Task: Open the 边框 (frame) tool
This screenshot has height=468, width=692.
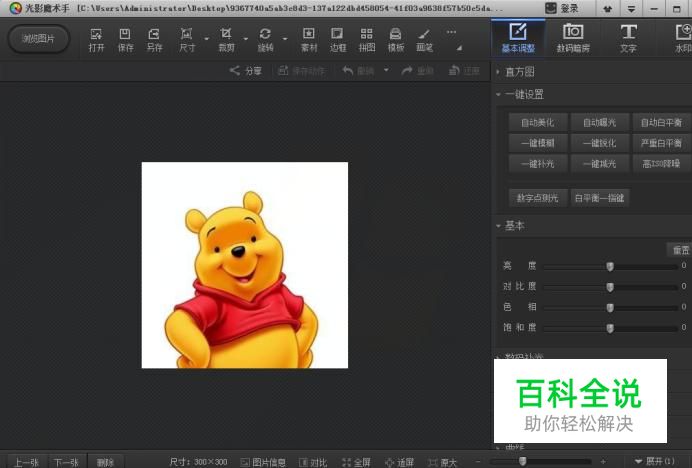Action: (338, 40)
